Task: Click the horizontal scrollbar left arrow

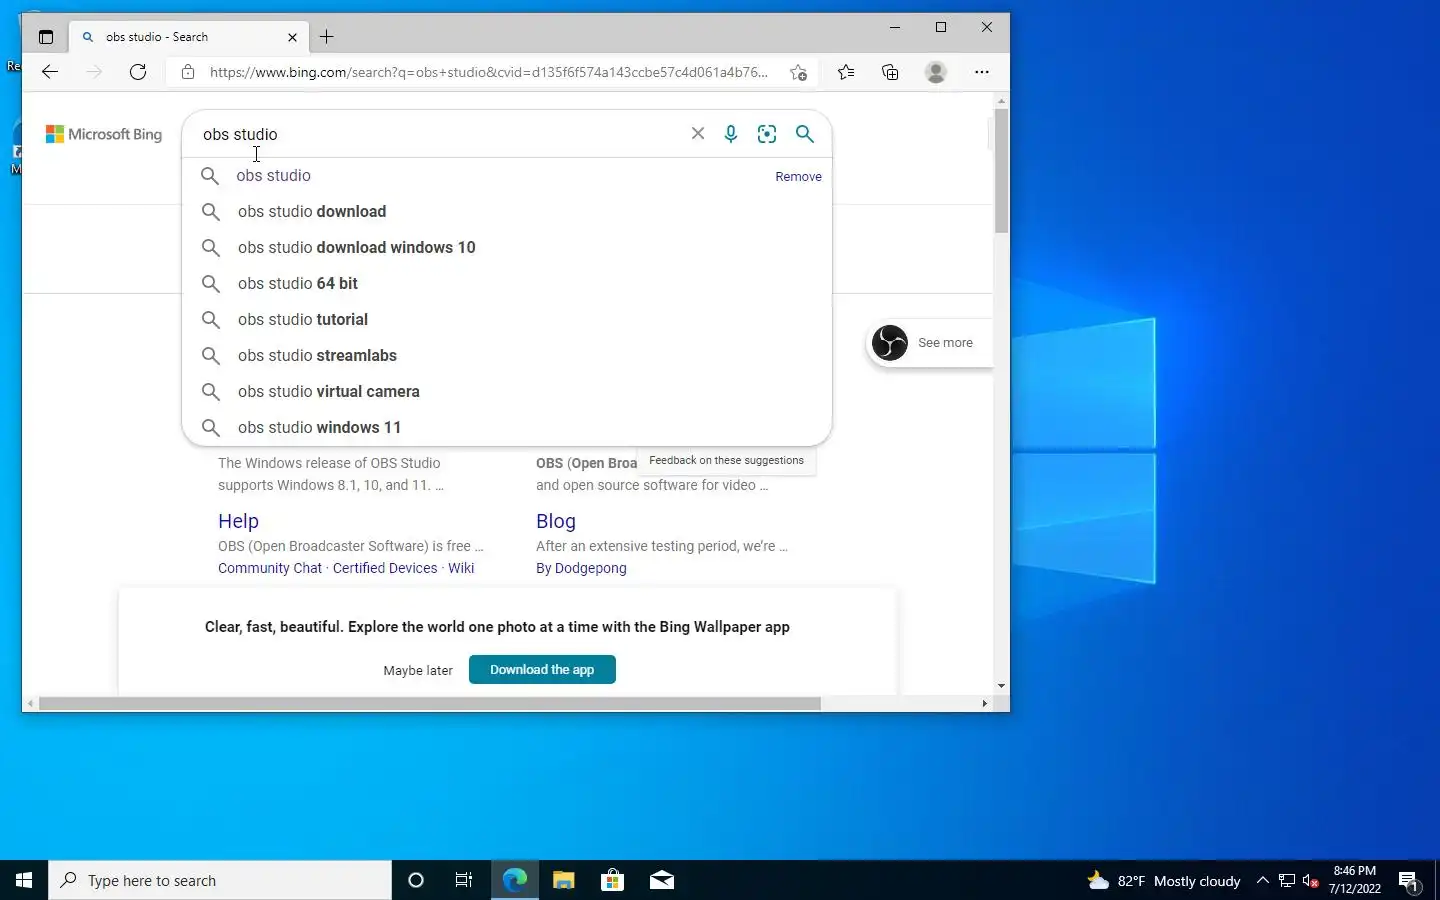Action: [30, 703]
